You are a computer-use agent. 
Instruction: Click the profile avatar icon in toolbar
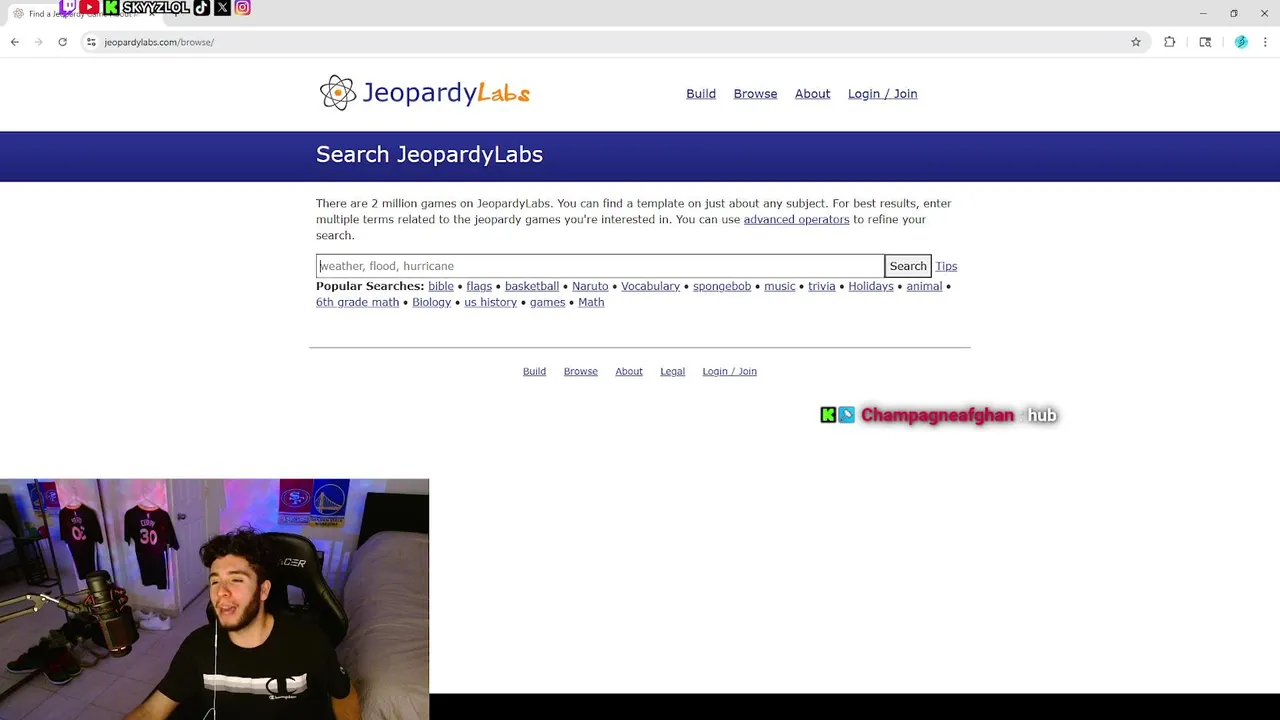[x=1241, y=42]
